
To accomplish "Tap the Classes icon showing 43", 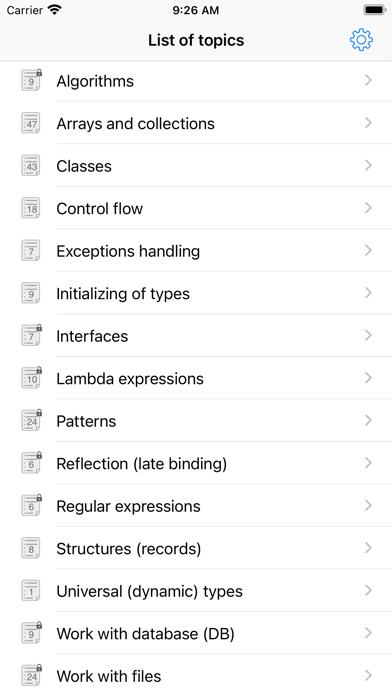I will click(x=32, y=166).
